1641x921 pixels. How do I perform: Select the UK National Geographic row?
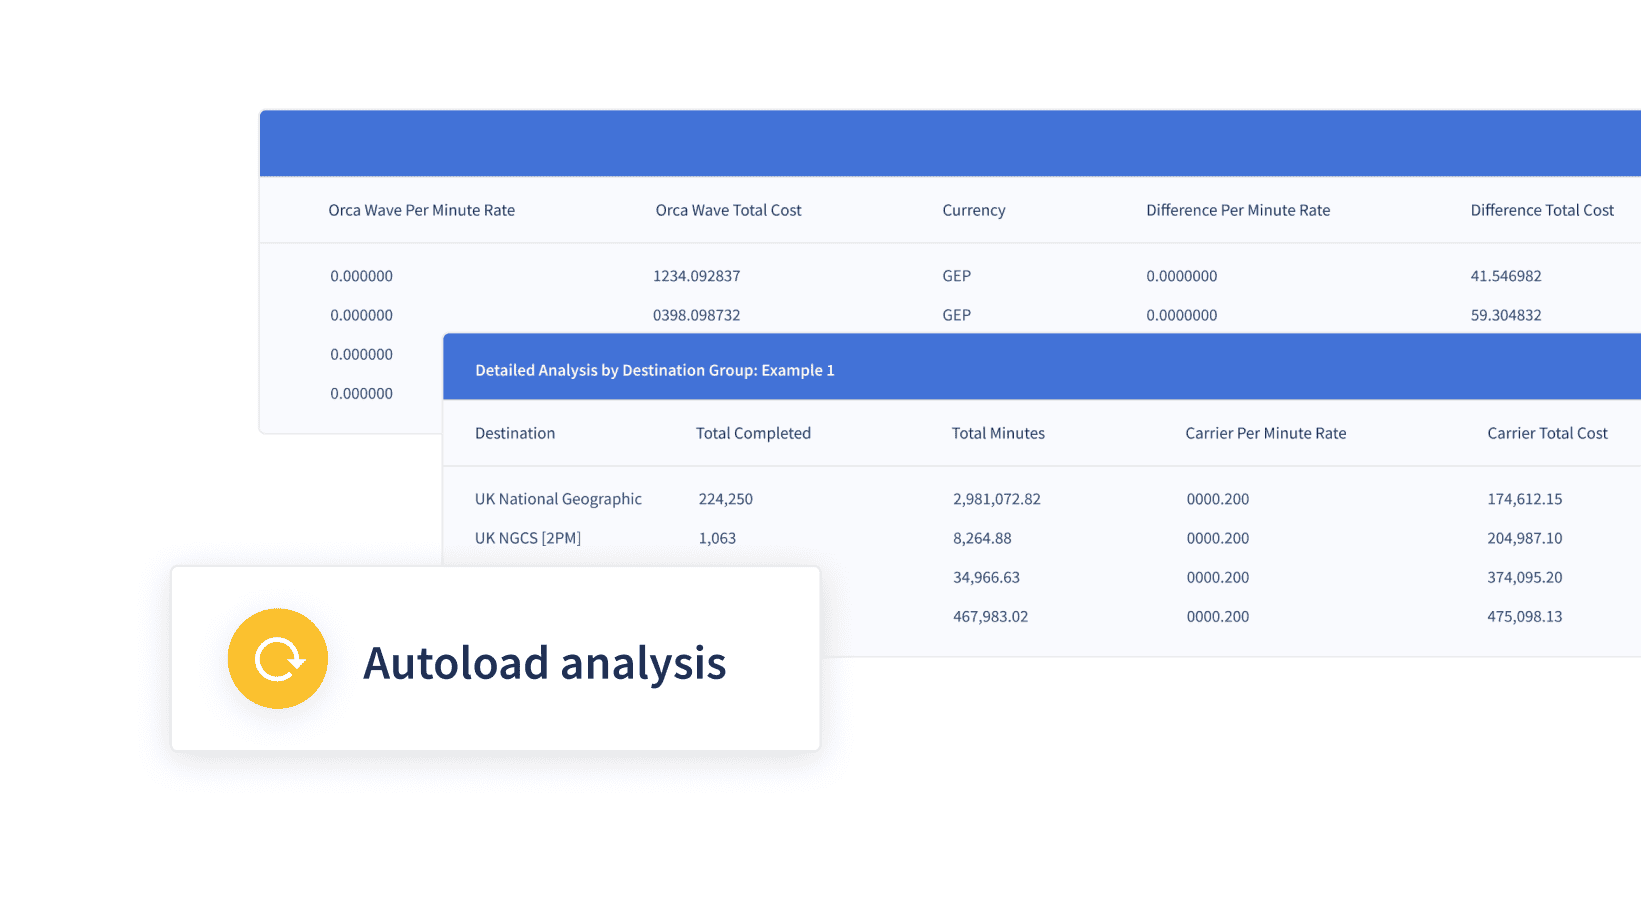[x=1042, y=499]
